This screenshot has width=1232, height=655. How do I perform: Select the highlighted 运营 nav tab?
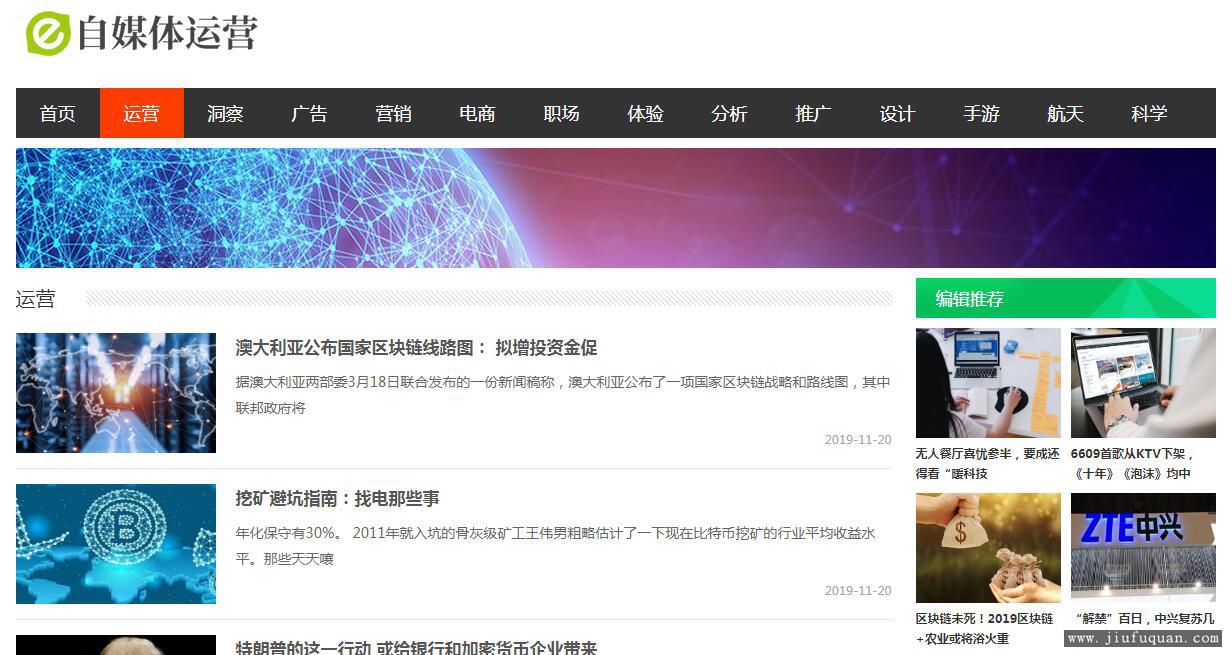(142, 113)
